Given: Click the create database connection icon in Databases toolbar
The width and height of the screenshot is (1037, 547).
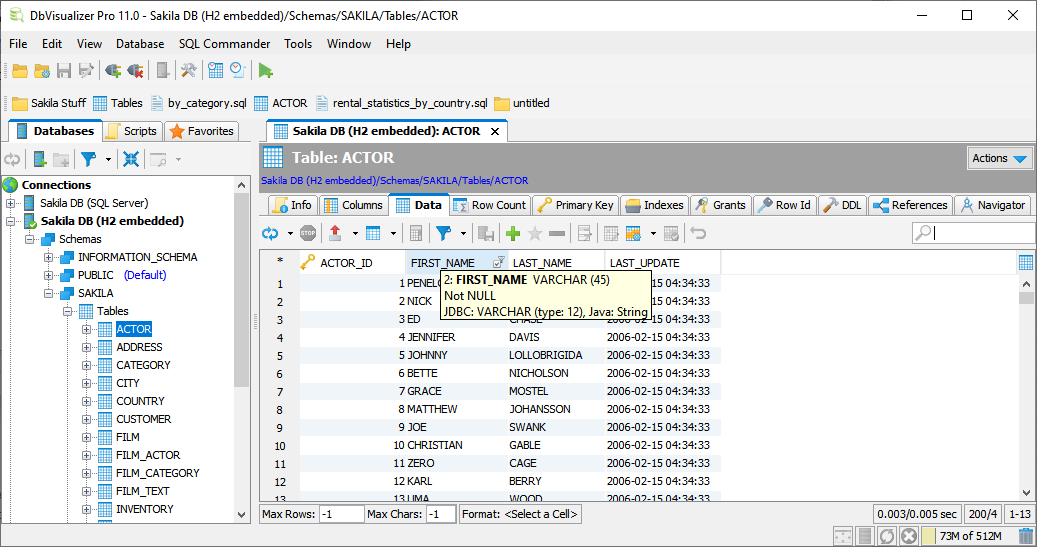Looking at the screenshot, I should coord(40,159).
